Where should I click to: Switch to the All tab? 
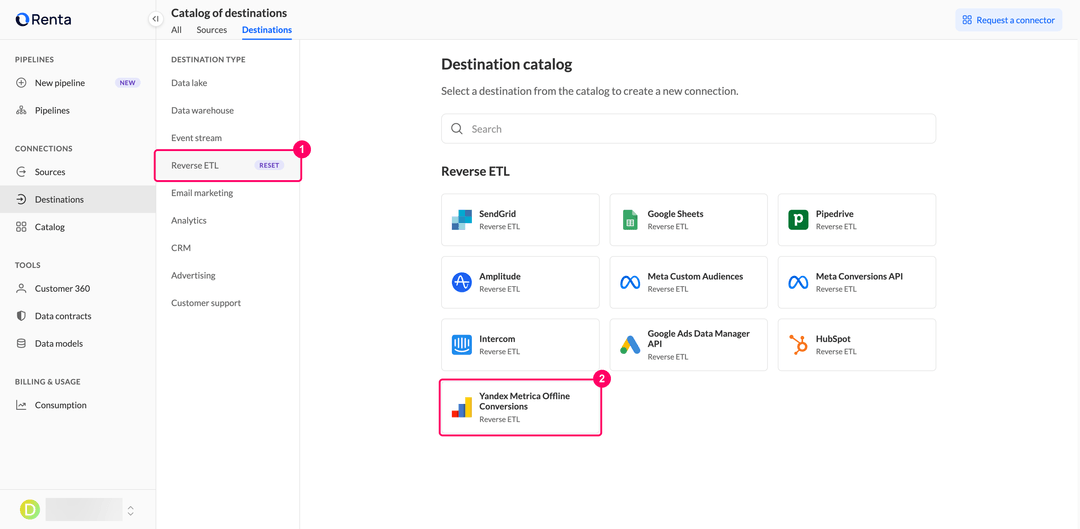(176, 30)
